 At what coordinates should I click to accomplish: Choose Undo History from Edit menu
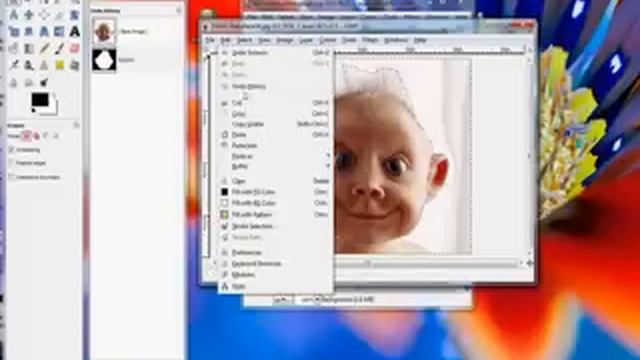pyautogui.click(x=276, y=87)
